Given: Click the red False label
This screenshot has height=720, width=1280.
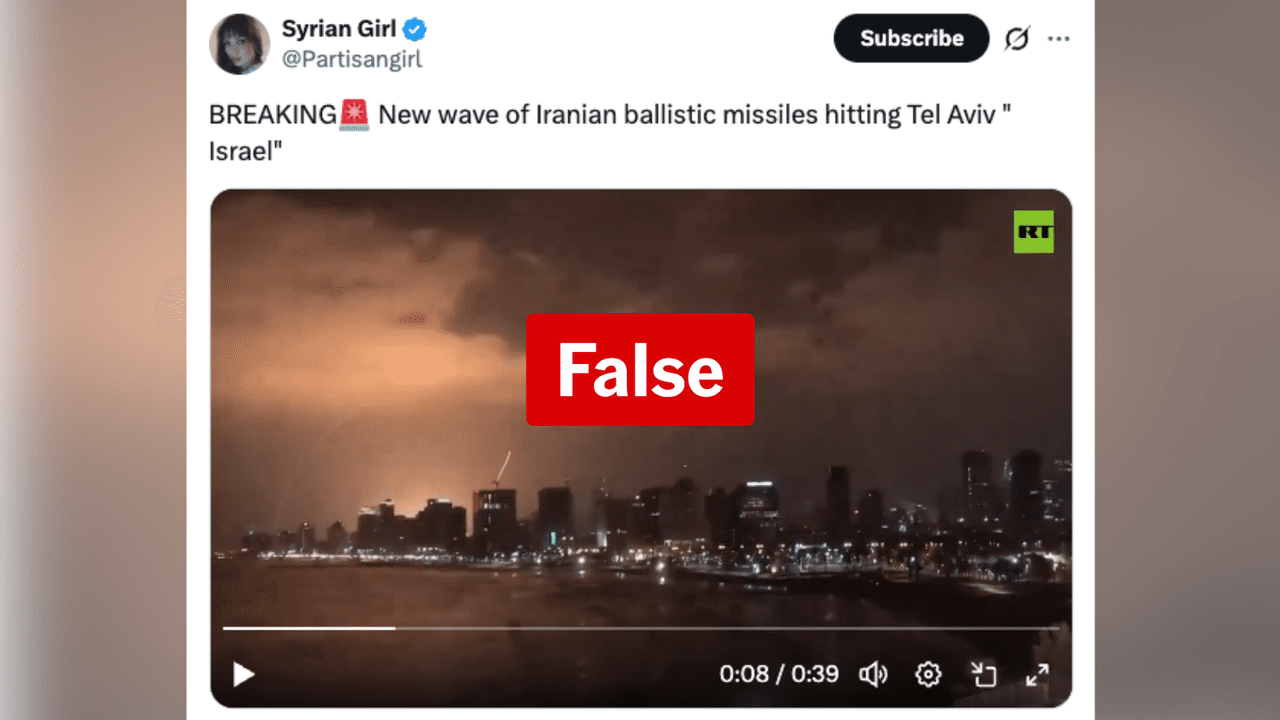Looking at the screenshot, I should pyautogui.click(x=640, y=369).
